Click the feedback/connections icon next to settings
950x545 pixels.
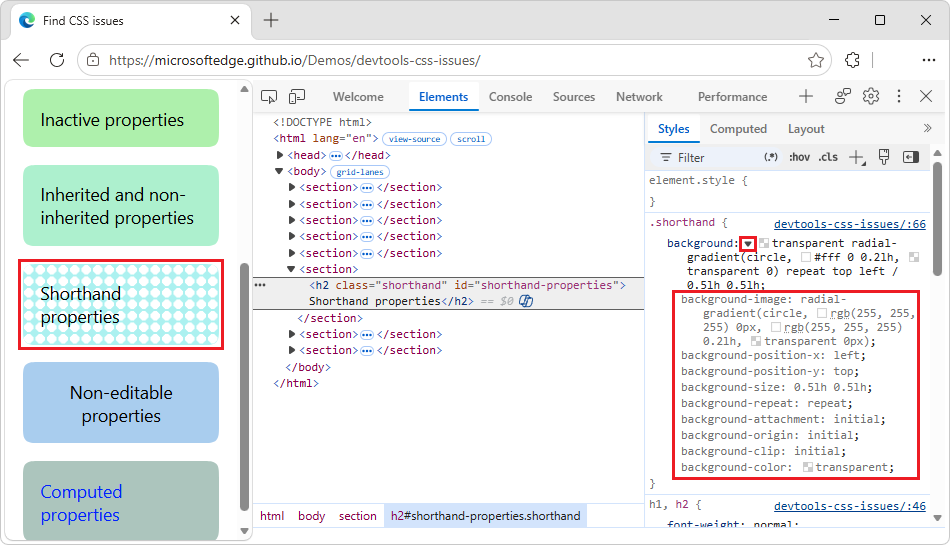[x=843, y=96]
